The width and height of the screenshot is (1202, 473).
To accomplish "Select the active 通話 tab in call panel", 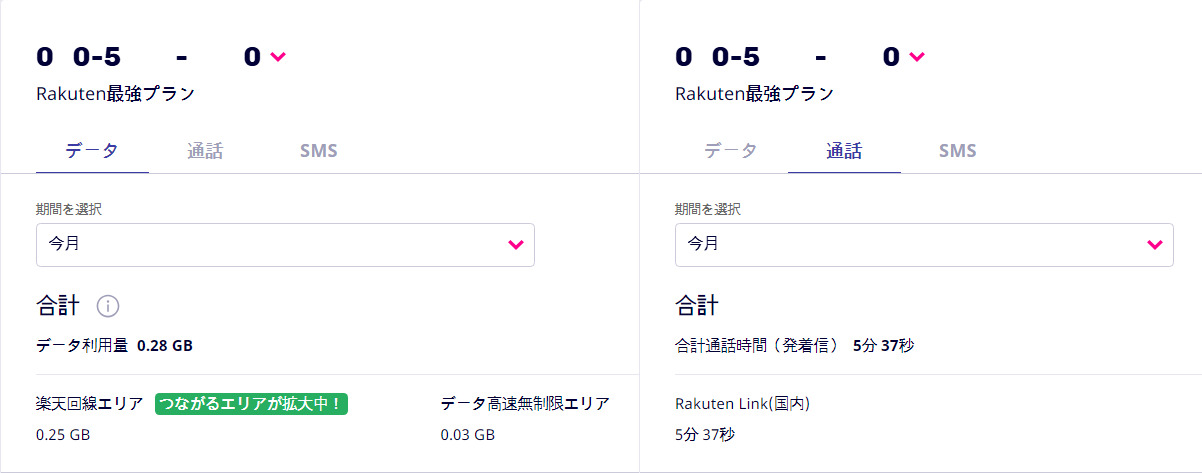I will (x=844, y=151).
